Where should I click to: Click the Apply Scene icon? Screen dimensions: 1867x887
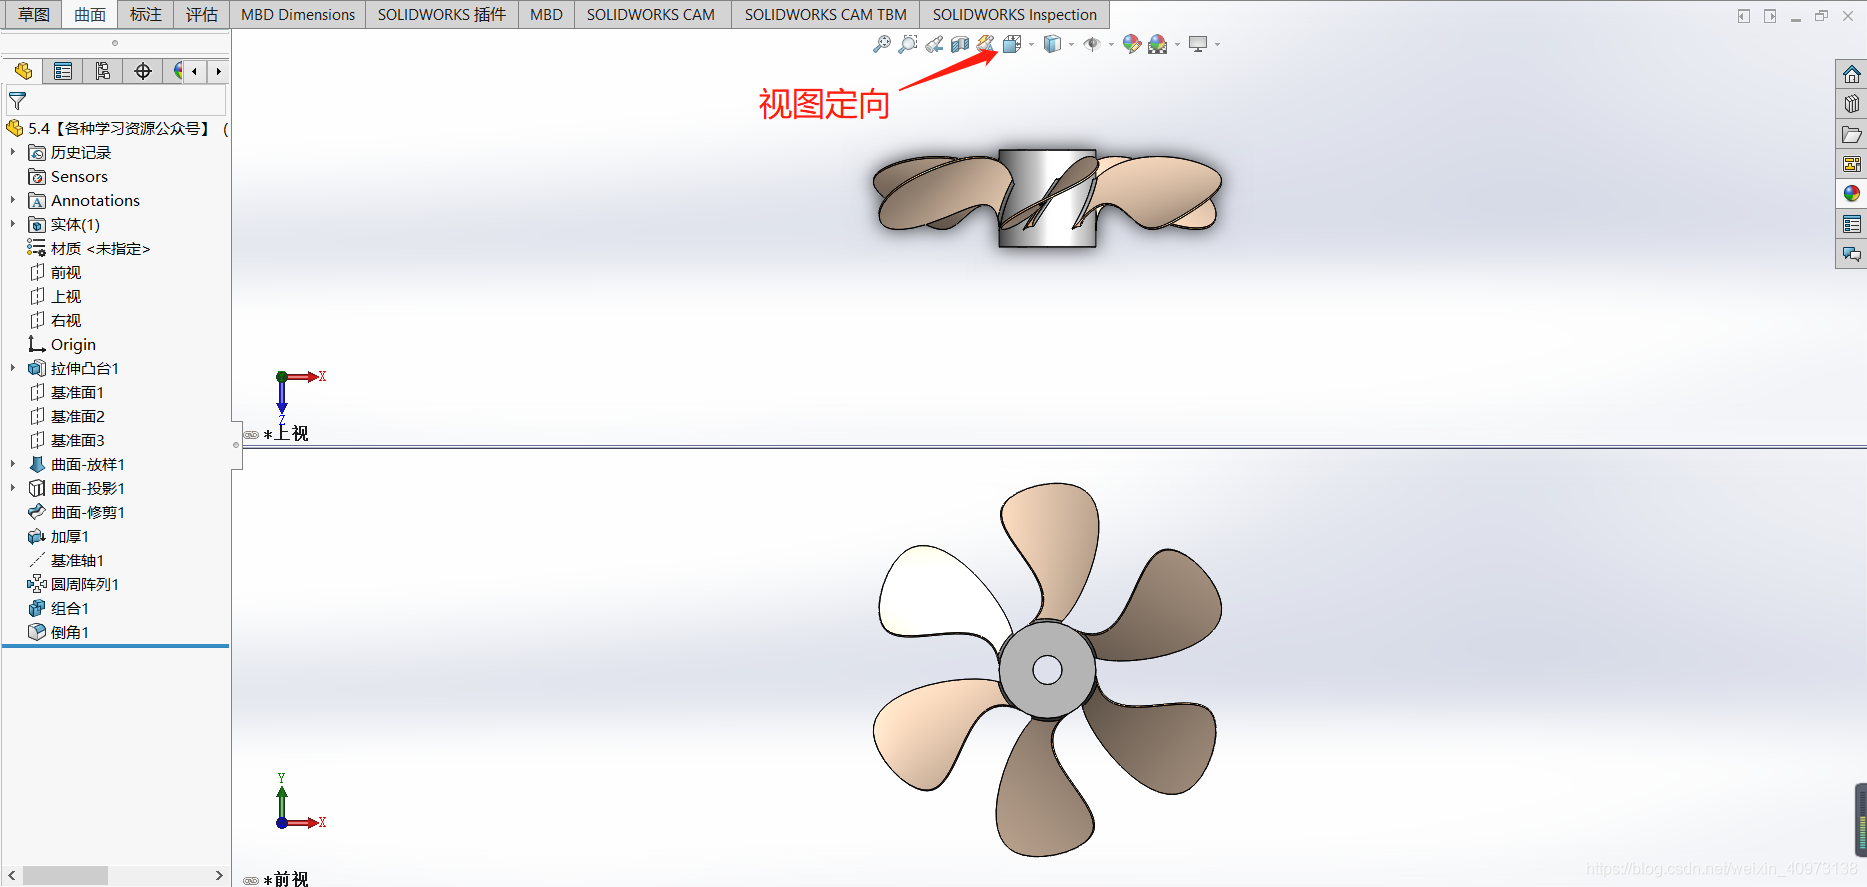1158,44
